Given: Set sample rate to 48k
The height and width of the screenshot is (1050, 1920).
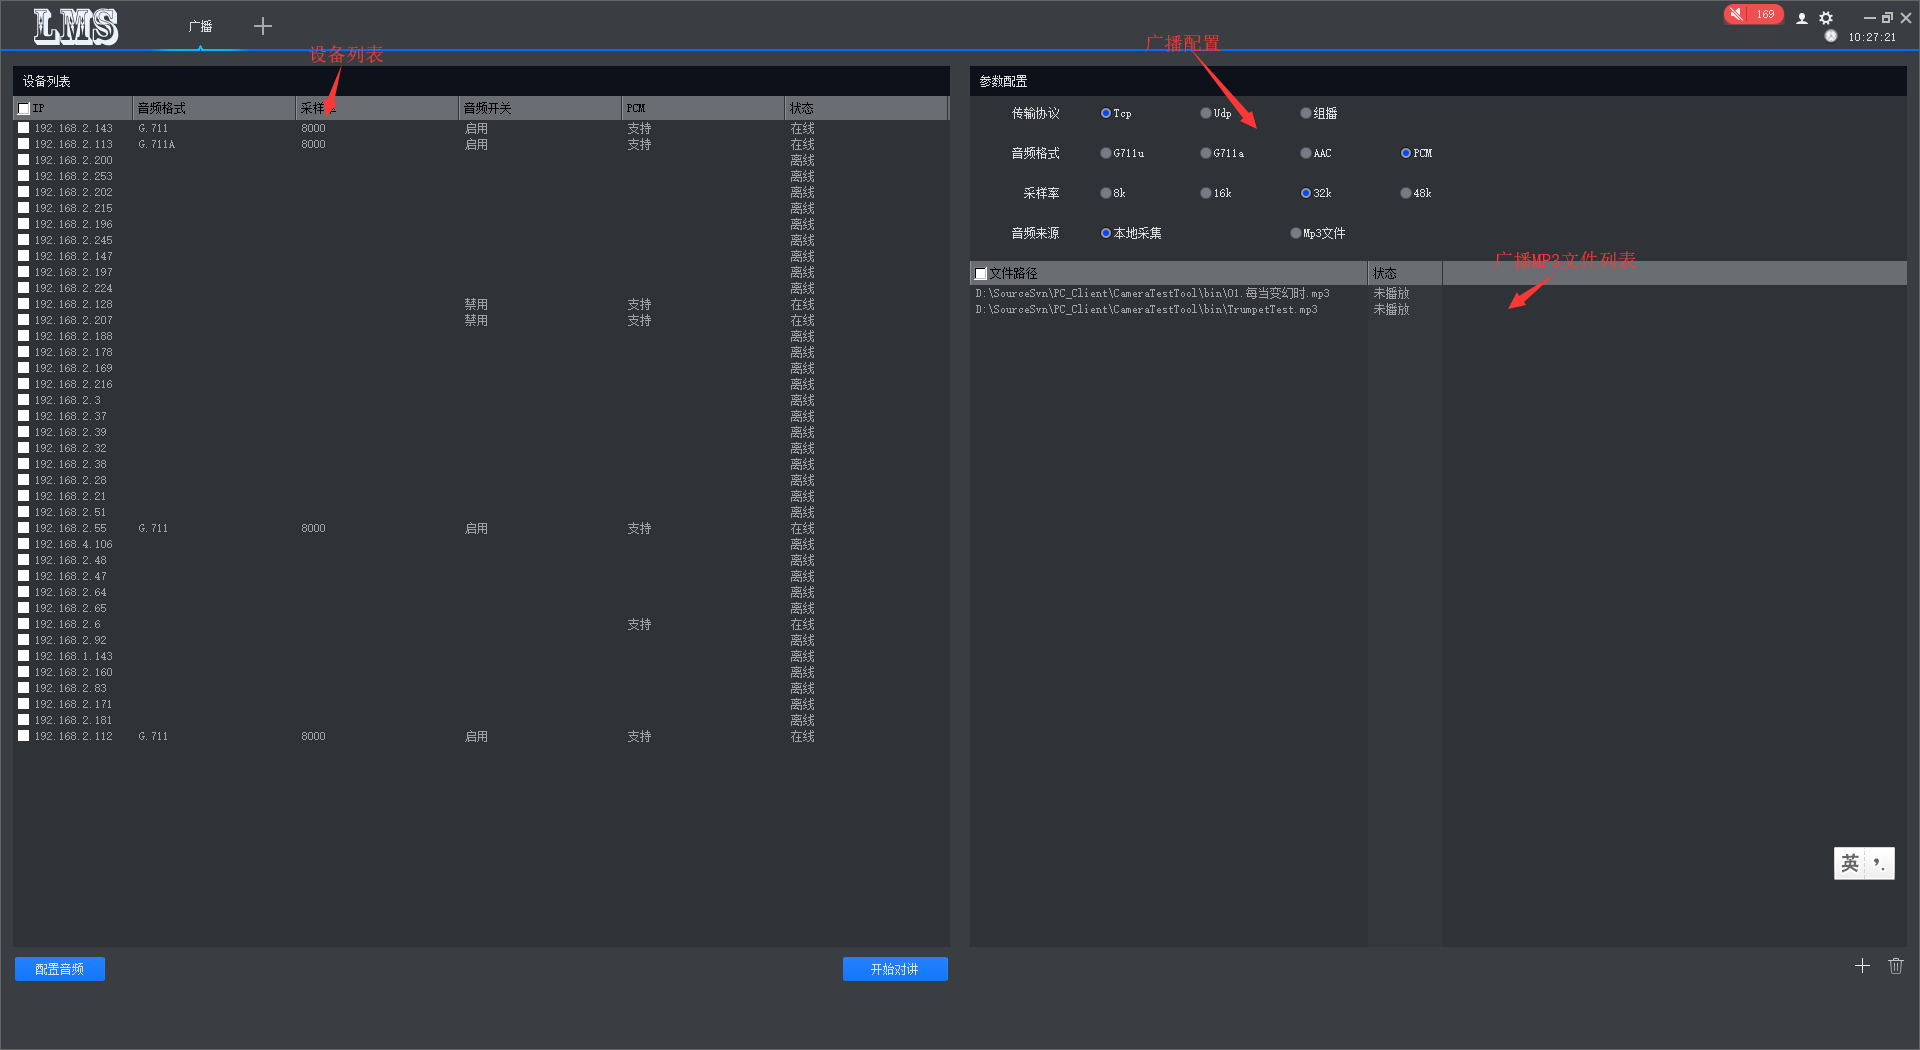Looking at the screenshot, I should 1406,193.
